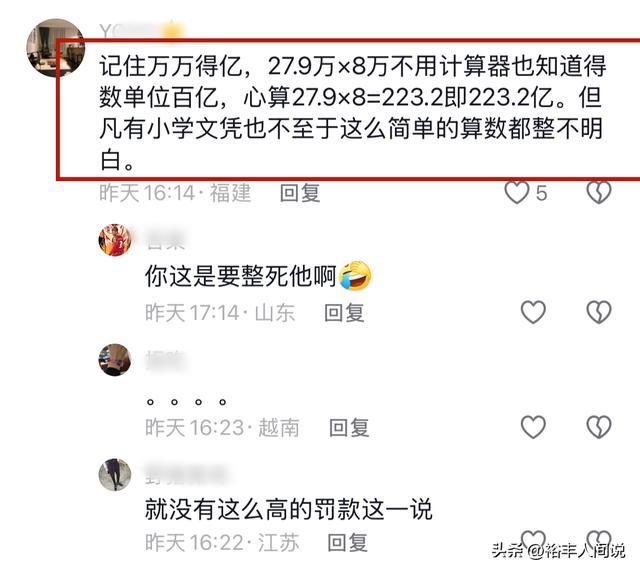This screenshot has height=573, width=640.
Task: Like the 你这是要整死他啊 reply
Action: tap(533, 312)
